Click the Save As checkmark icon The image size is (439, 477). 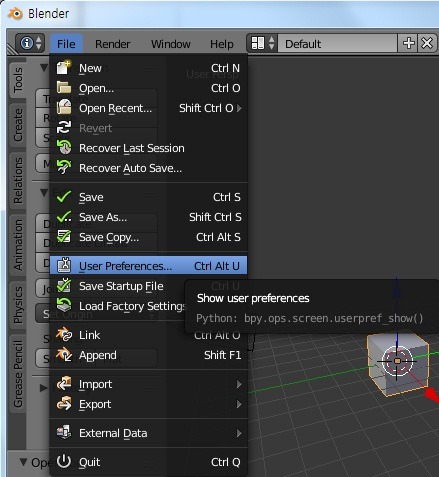64,217
